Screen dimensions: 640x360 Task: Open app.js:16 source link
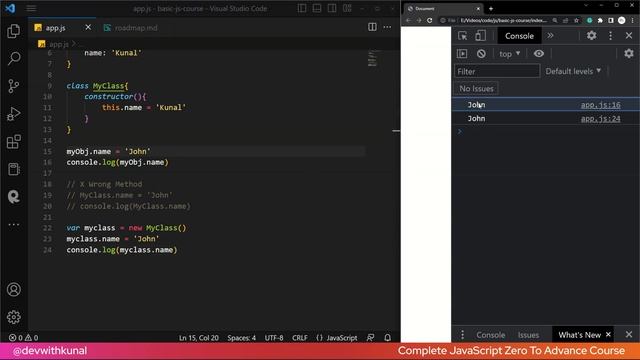coord(600,105)
